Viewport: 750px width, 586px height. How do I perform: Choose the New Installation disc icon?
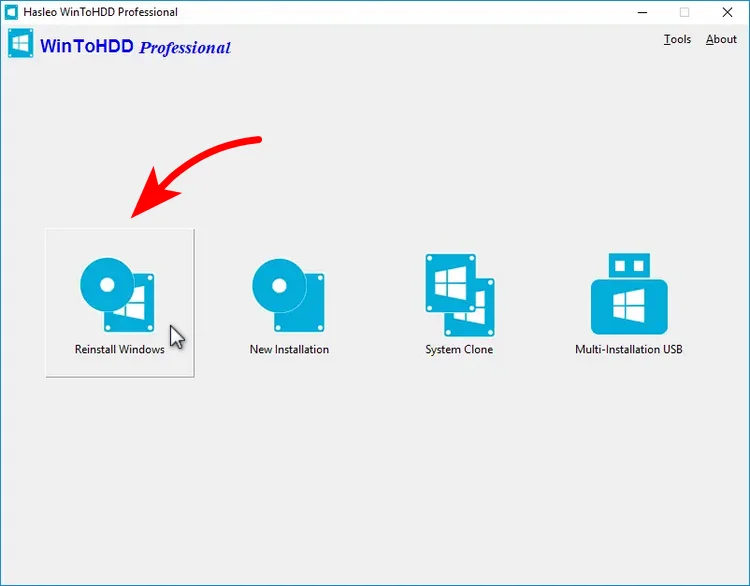288,295
